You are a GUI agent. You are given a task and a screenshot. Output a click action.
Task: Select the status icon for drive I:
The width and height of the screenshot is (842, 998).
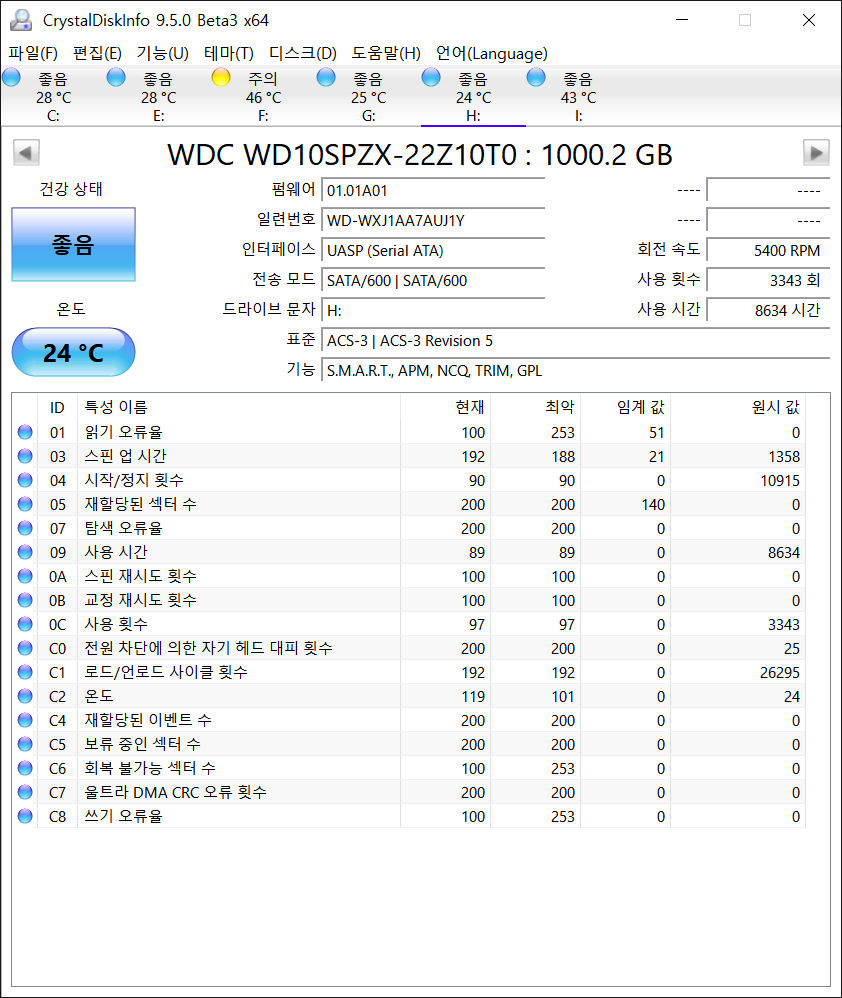point(536,78)
